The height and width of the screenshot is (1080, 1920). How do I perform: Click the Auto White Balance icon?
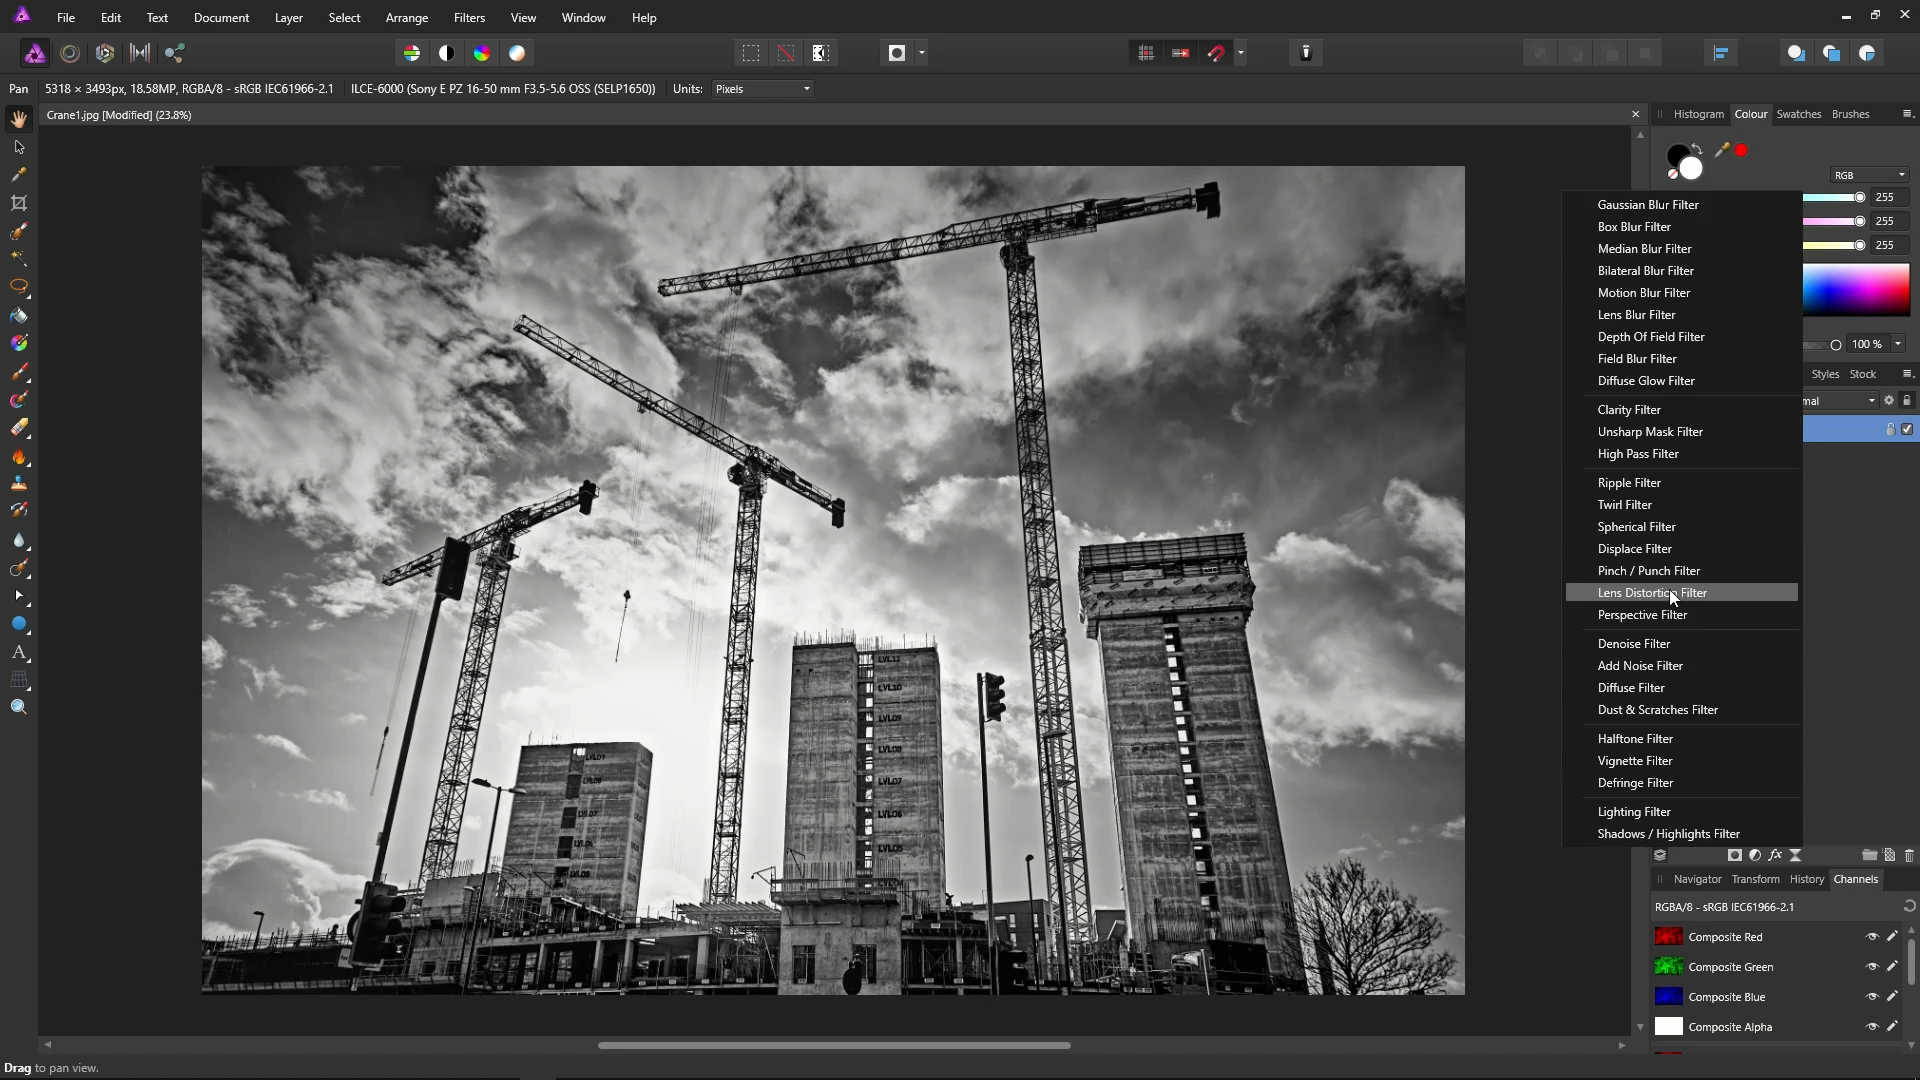click(517, 53)
